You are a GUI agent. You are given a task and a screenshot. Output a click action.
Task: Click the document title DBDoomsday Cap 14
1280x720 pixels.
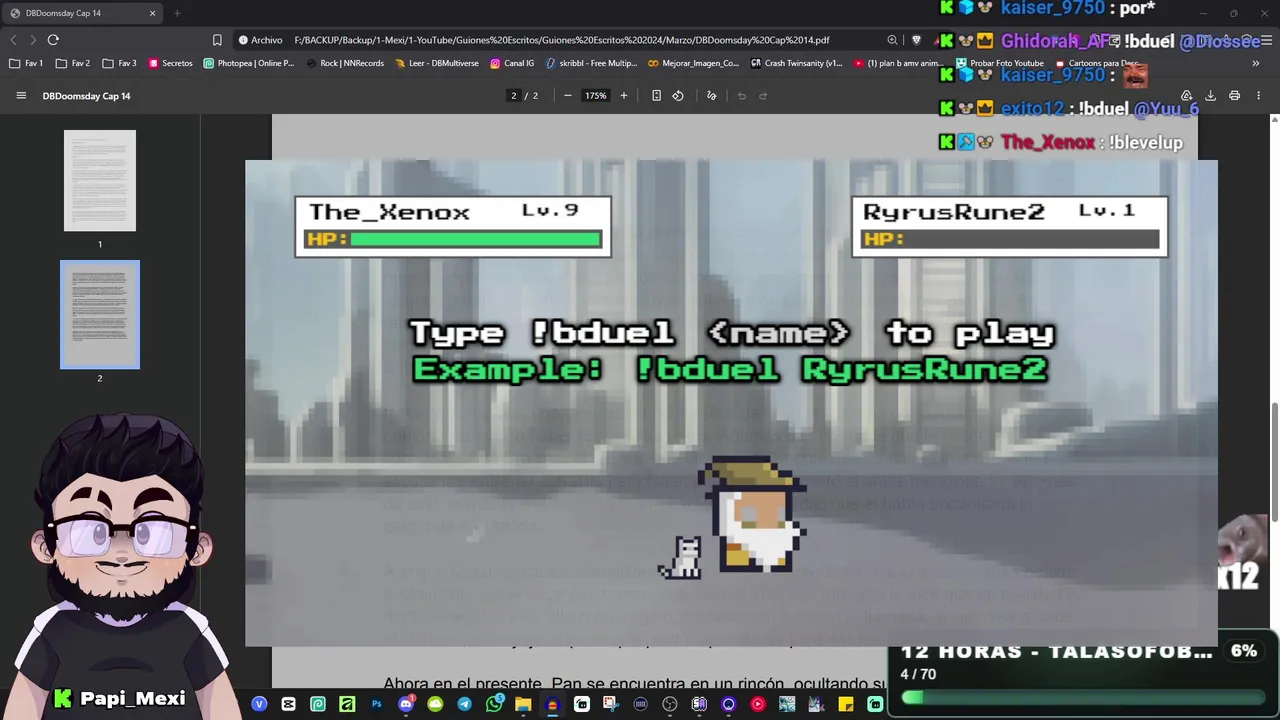point(87,96)
